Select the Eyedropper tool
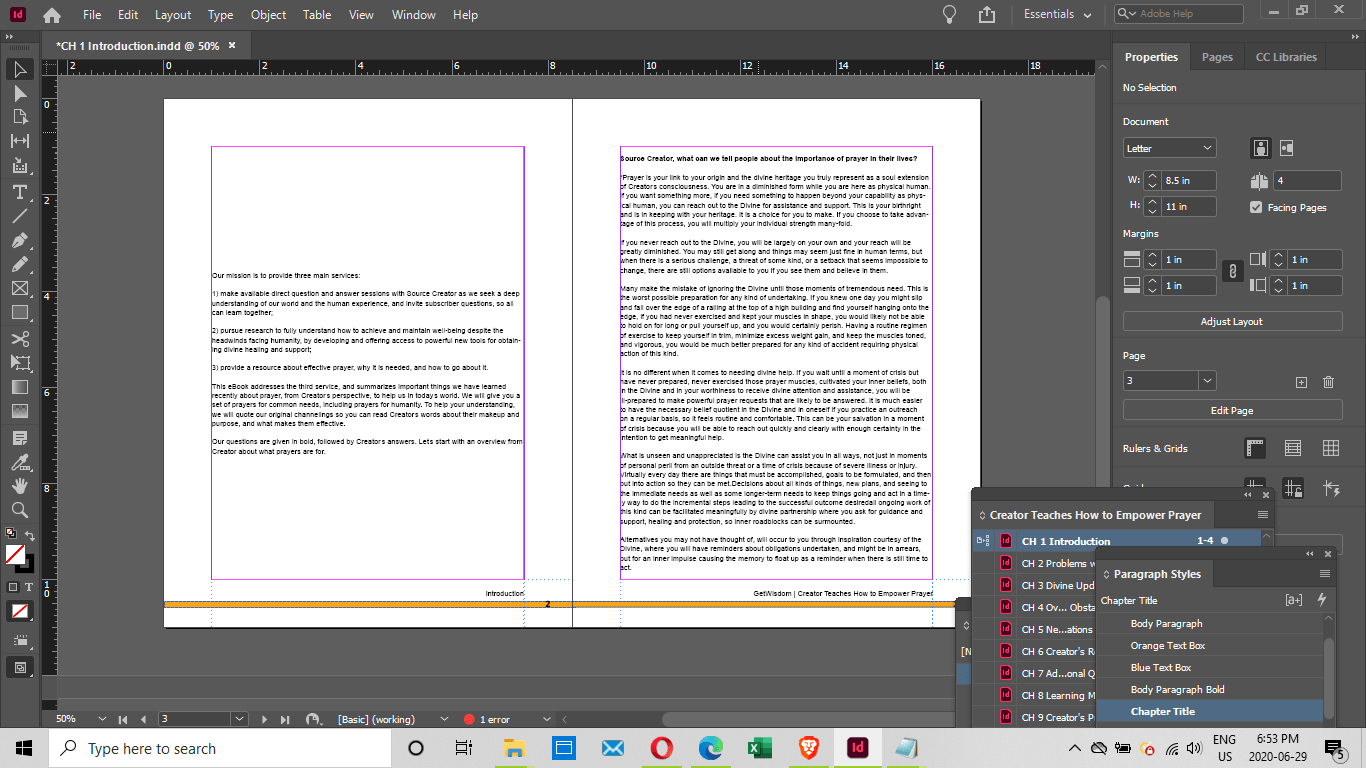Image resolution: width=1366 pixels, height=768 pixels. pyautogui.click(x=22, y=461)
